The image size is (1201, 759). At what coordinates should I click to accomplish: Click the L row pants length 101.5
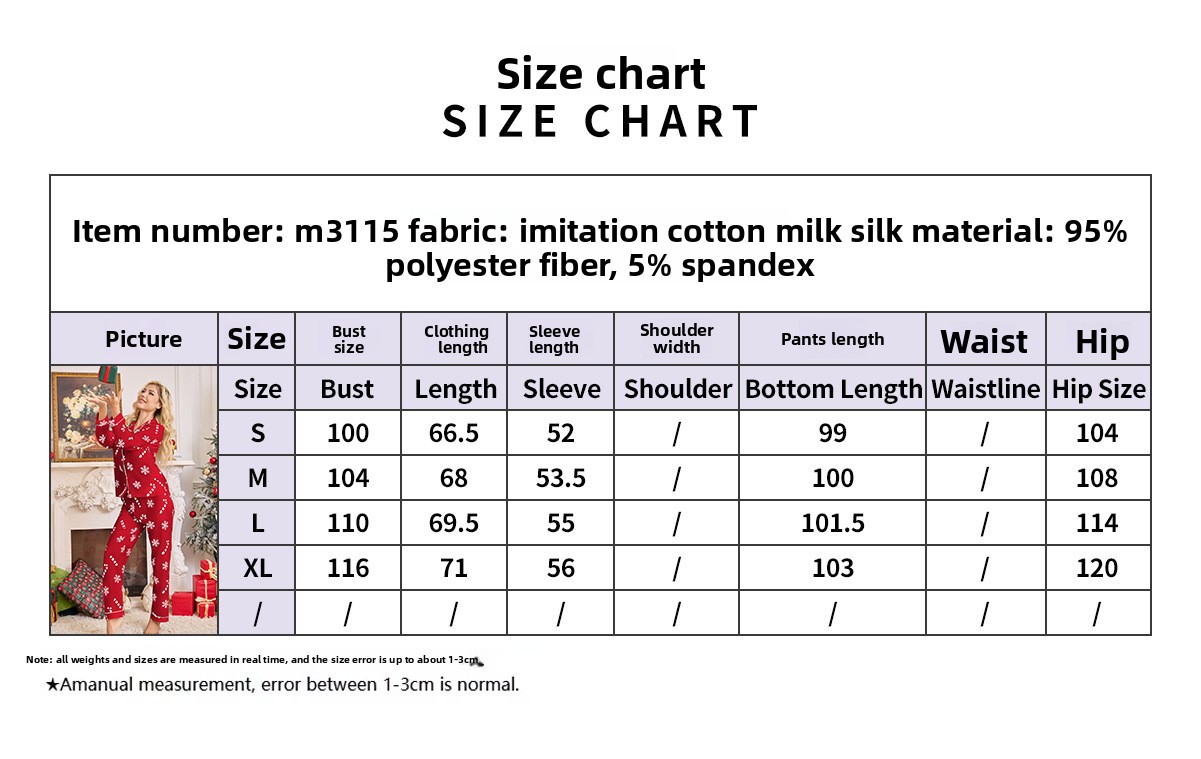click(832, 523)
